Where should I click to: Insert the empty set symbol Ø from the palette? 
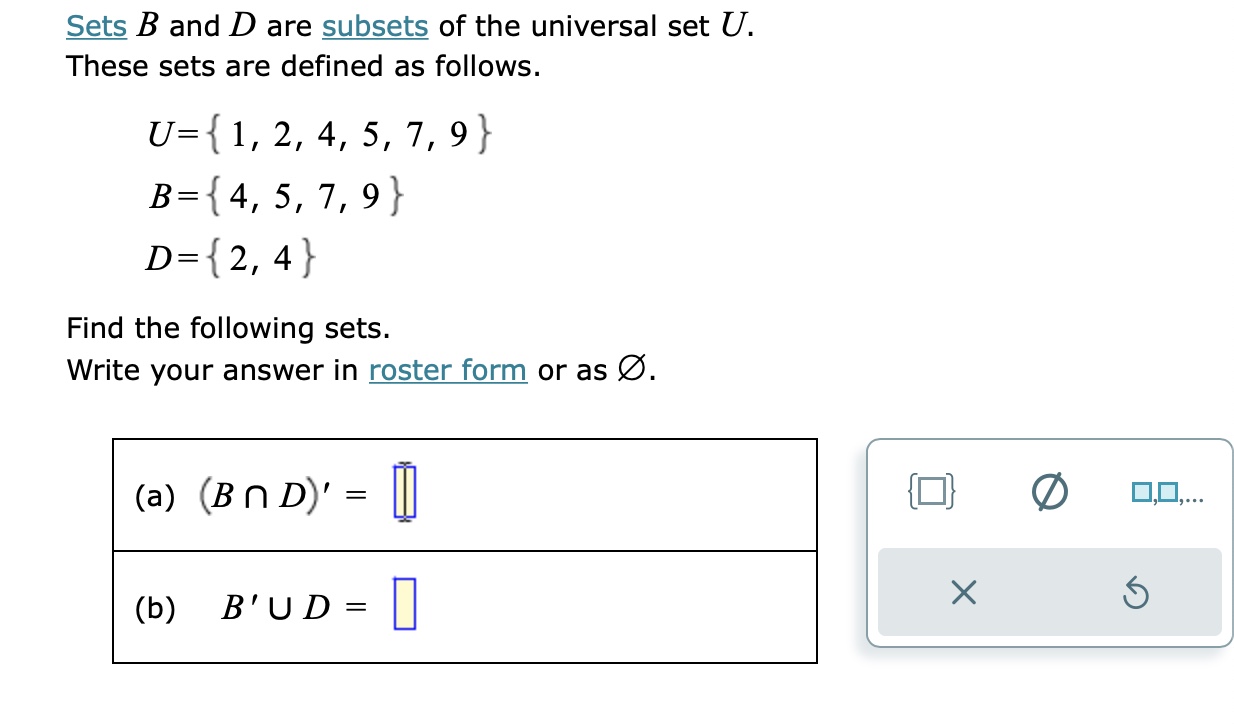tap(1051, 490)
